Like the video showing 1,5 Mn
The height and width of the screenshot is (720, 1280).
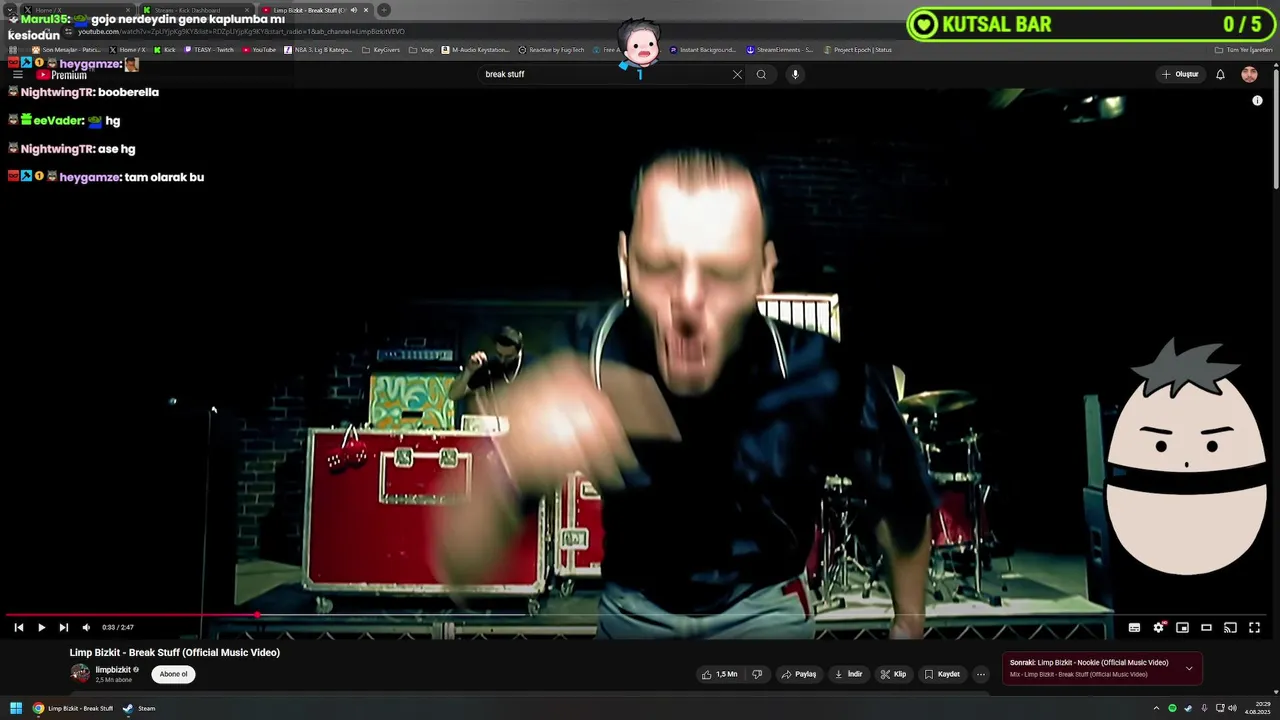pos(720,674)
